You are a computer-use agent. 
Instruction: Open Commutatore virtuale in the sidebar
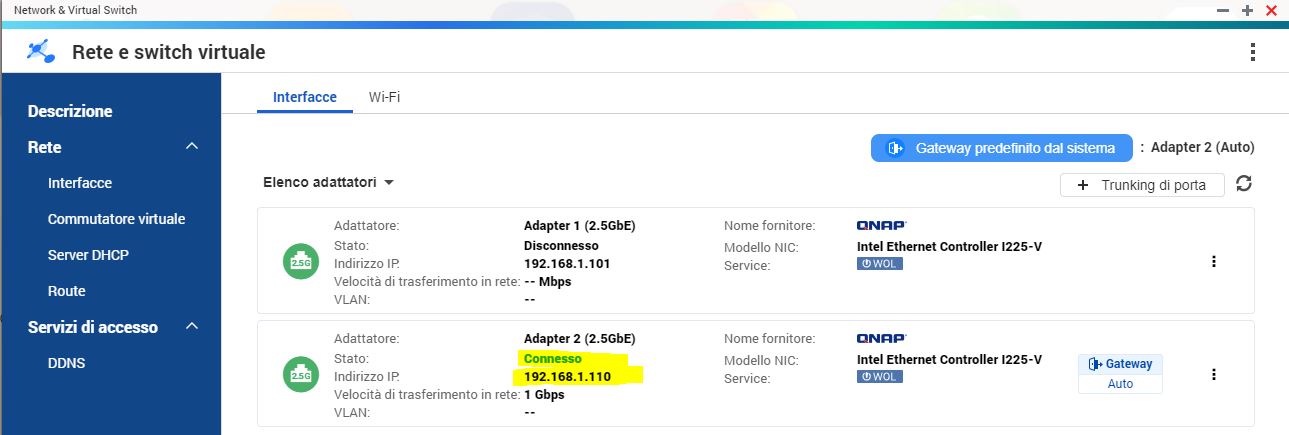pyautogui.click(x=116, y=219)
